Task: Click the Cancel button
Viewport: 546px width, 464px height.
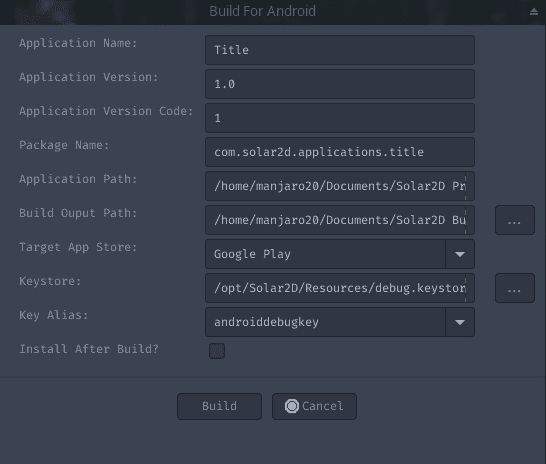Action: (x=314, y=406)
